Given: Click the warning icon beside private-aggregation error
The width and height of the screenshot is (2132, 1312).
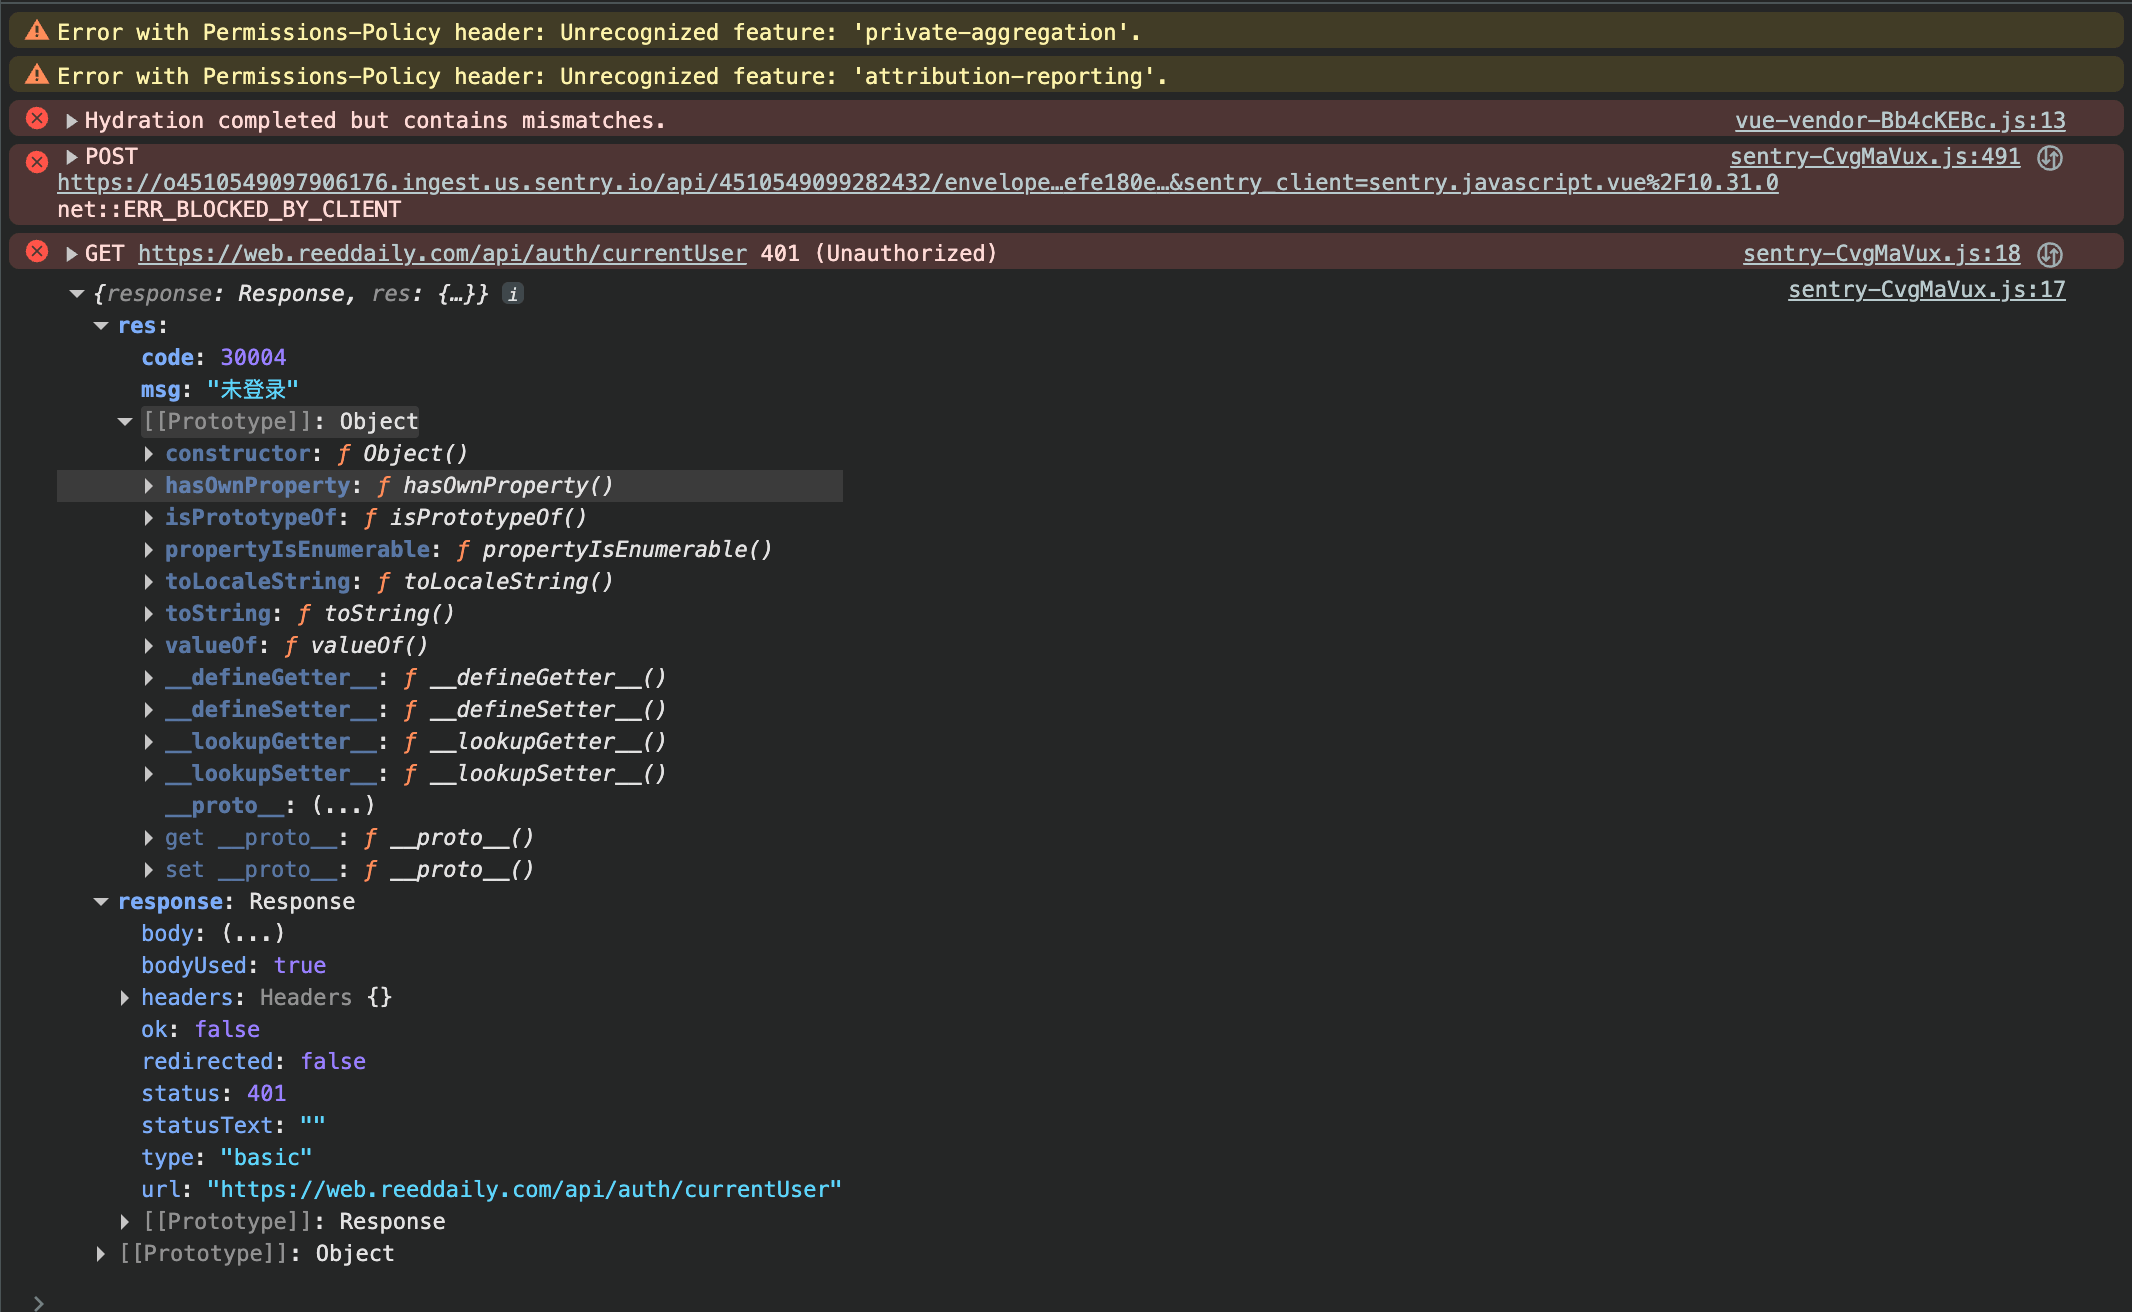Looking at the screenshot, I should click(37, 31).
